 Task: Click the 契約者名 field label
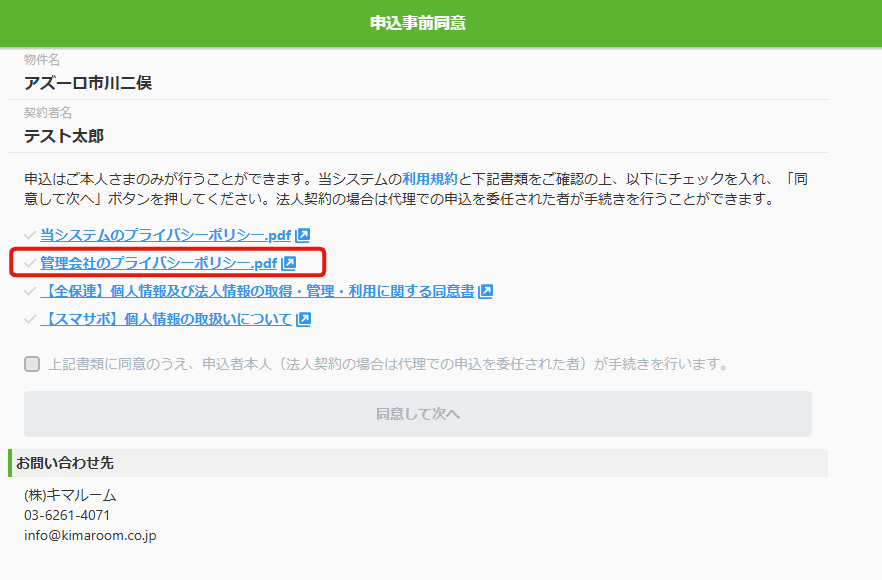coord(48,113)
